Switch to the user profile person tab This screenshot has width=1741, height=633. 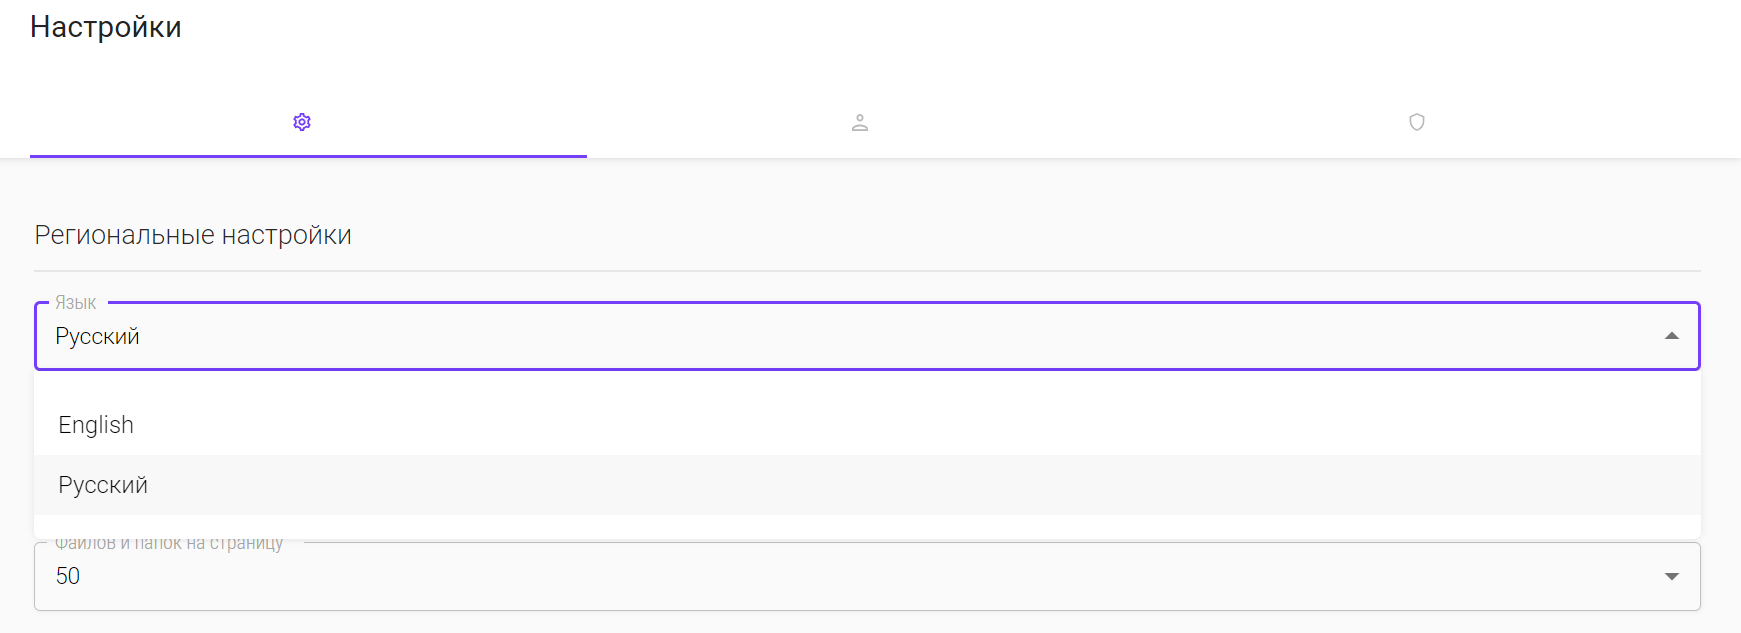(x=860, y=123)
